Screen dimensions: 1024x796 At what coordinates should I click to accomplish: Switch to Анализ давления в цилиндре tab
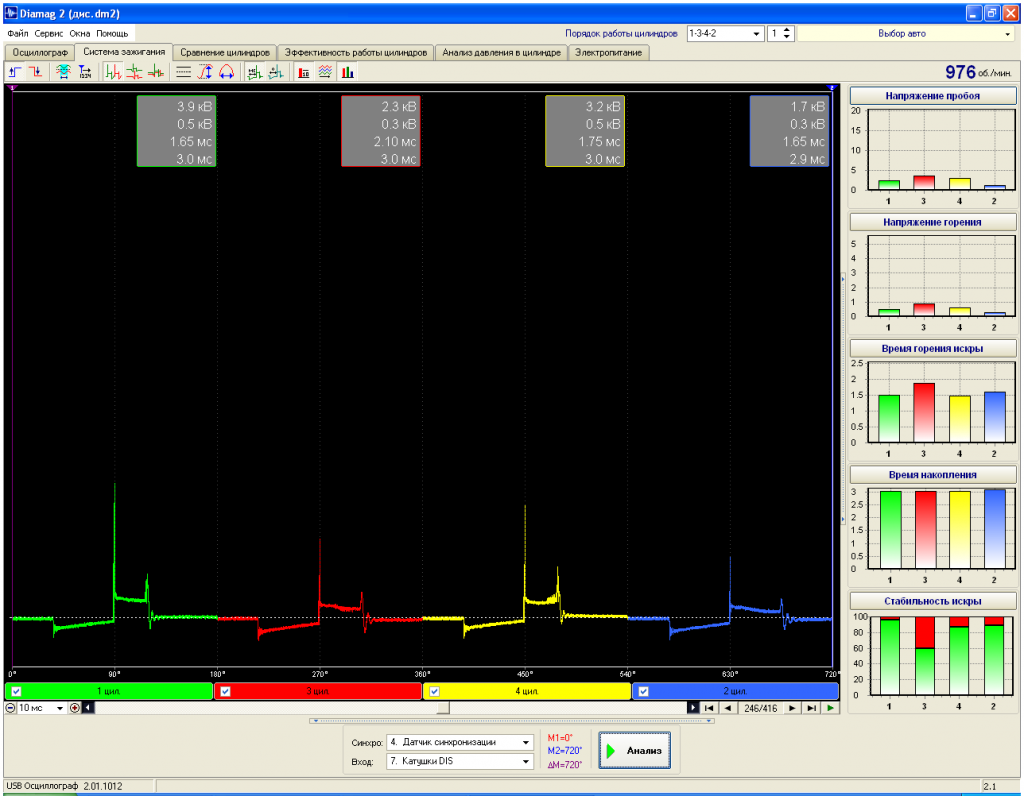coord(502,53)
